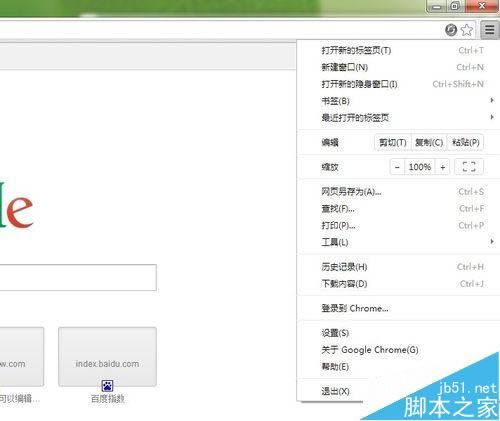Viewport: 500px width, 421px height.
Task: Open 关于 Google Chrome(G)
Action: pyautogui.click(x=398, y=350)
